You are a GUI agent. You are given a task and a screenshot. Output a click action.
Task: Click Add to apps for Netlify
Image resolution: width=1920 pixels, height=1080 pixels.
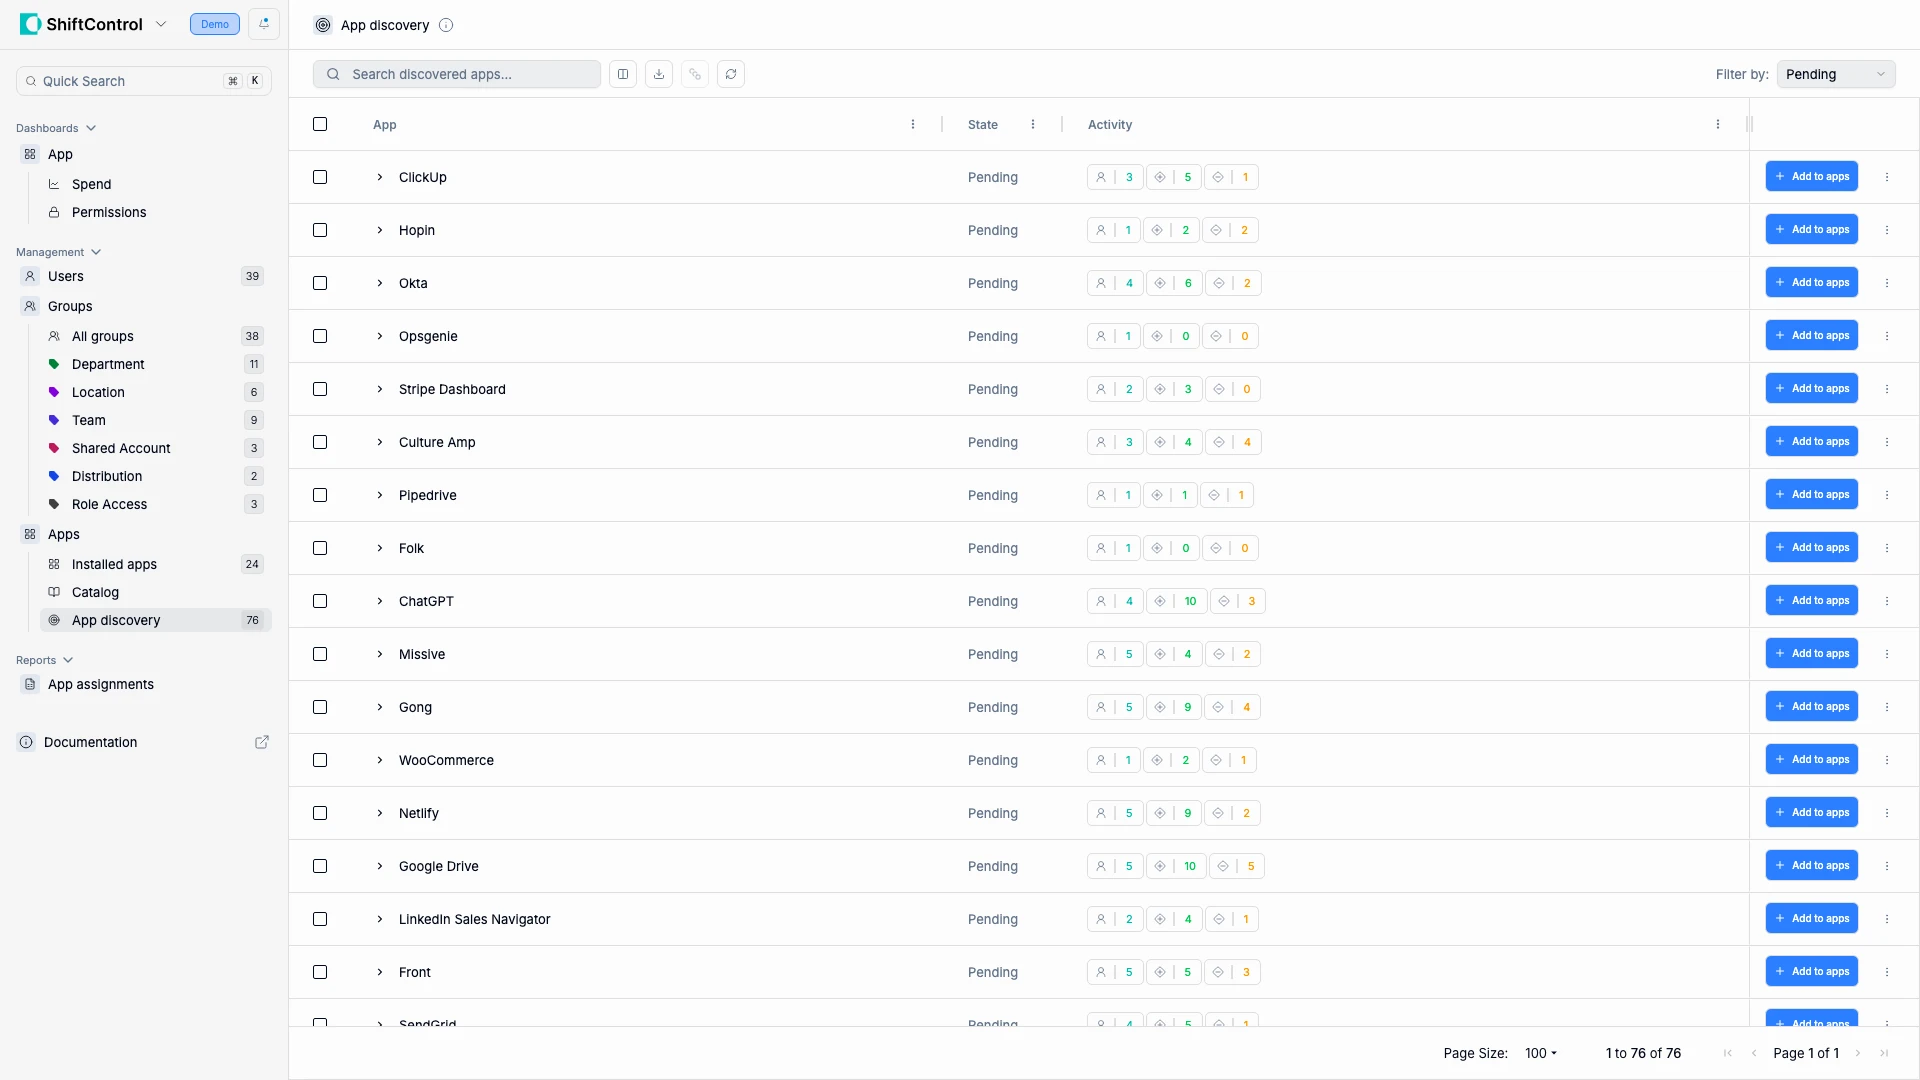(1812, 812)
